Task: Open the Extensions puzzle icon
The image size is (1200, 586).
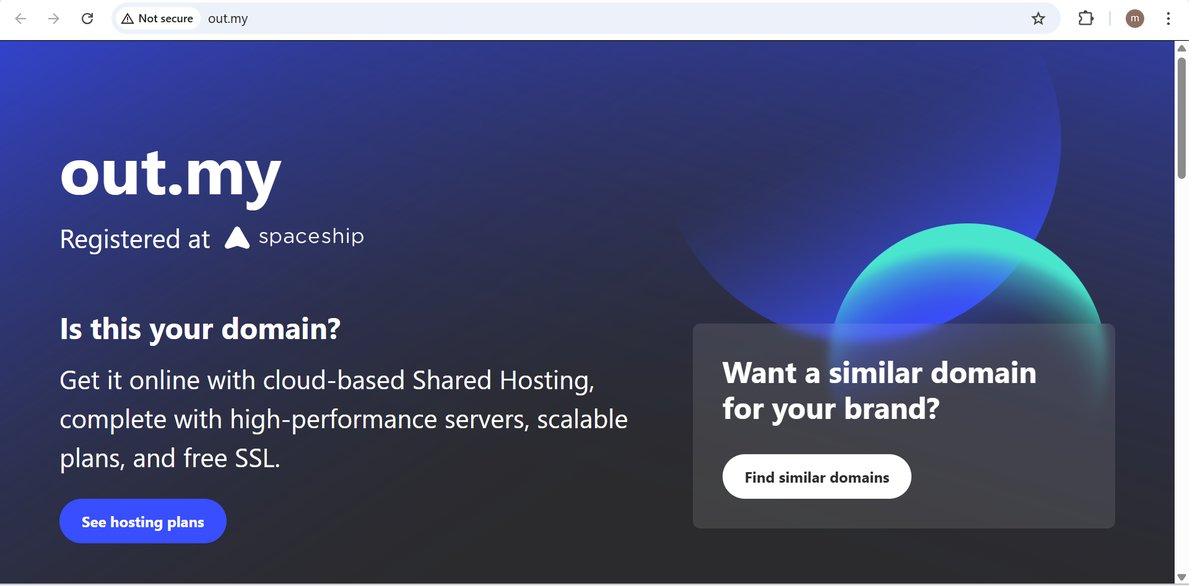Action: (x=1085, y=18)
